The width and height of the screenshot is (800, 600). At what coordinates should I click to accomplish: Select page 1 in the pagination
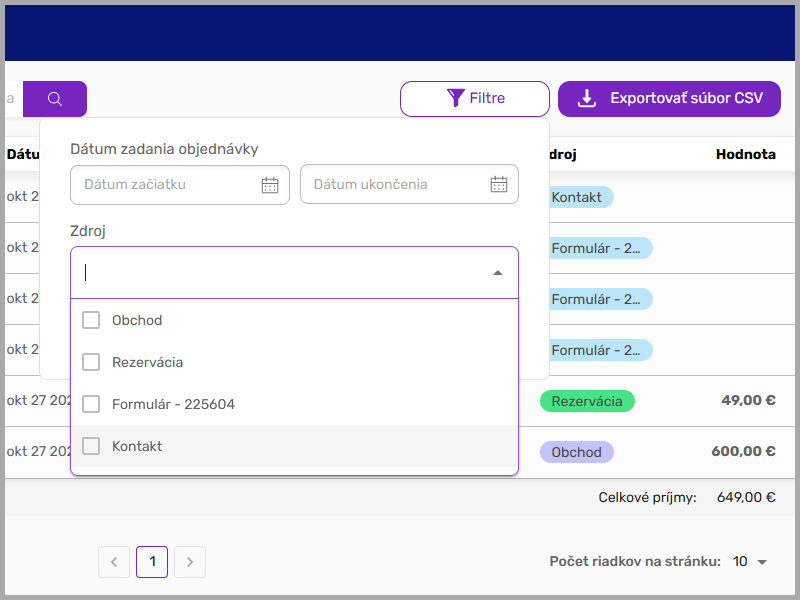(x=152, y=562)
